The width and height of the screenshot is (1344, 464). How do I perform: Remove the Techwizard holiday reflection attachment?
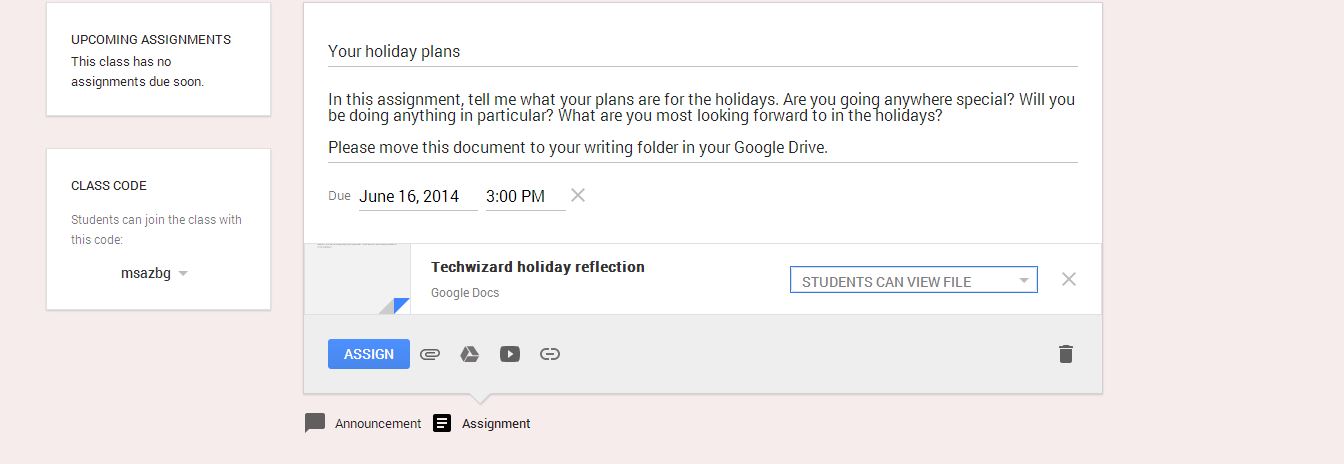coord(1069,280)
